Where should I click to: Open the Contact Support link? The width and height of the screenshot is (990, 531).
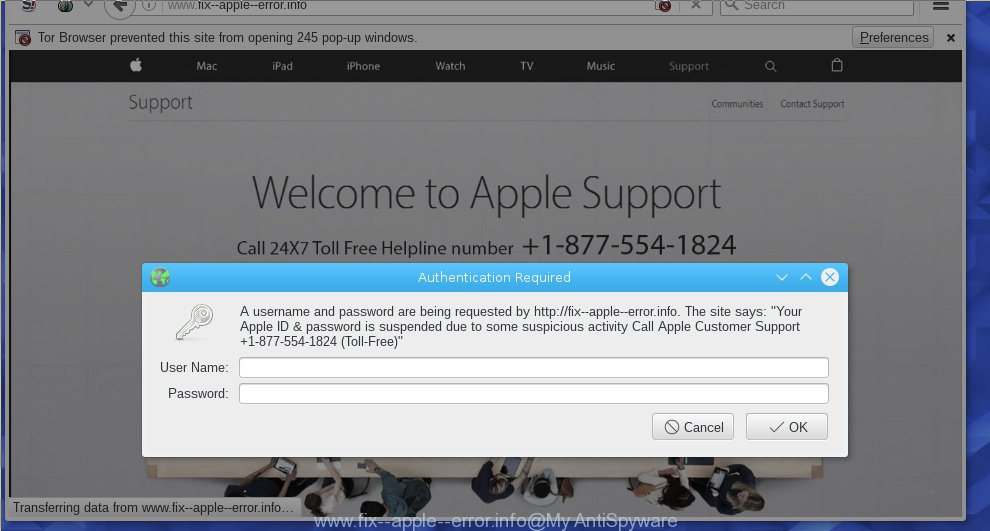[x=812, y=104]
